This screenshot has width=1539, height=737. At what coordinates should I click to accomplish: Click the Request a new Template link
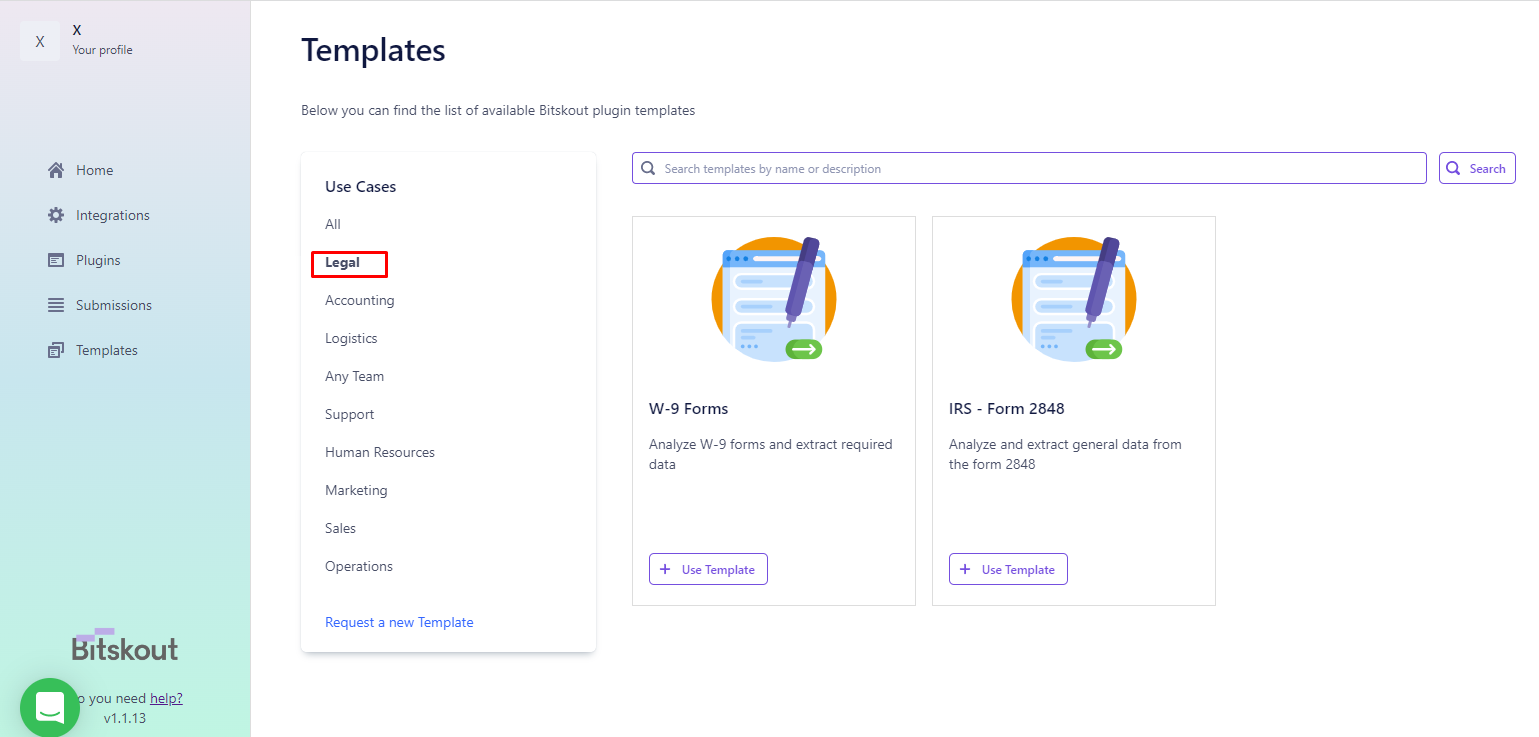pos(399,622)
